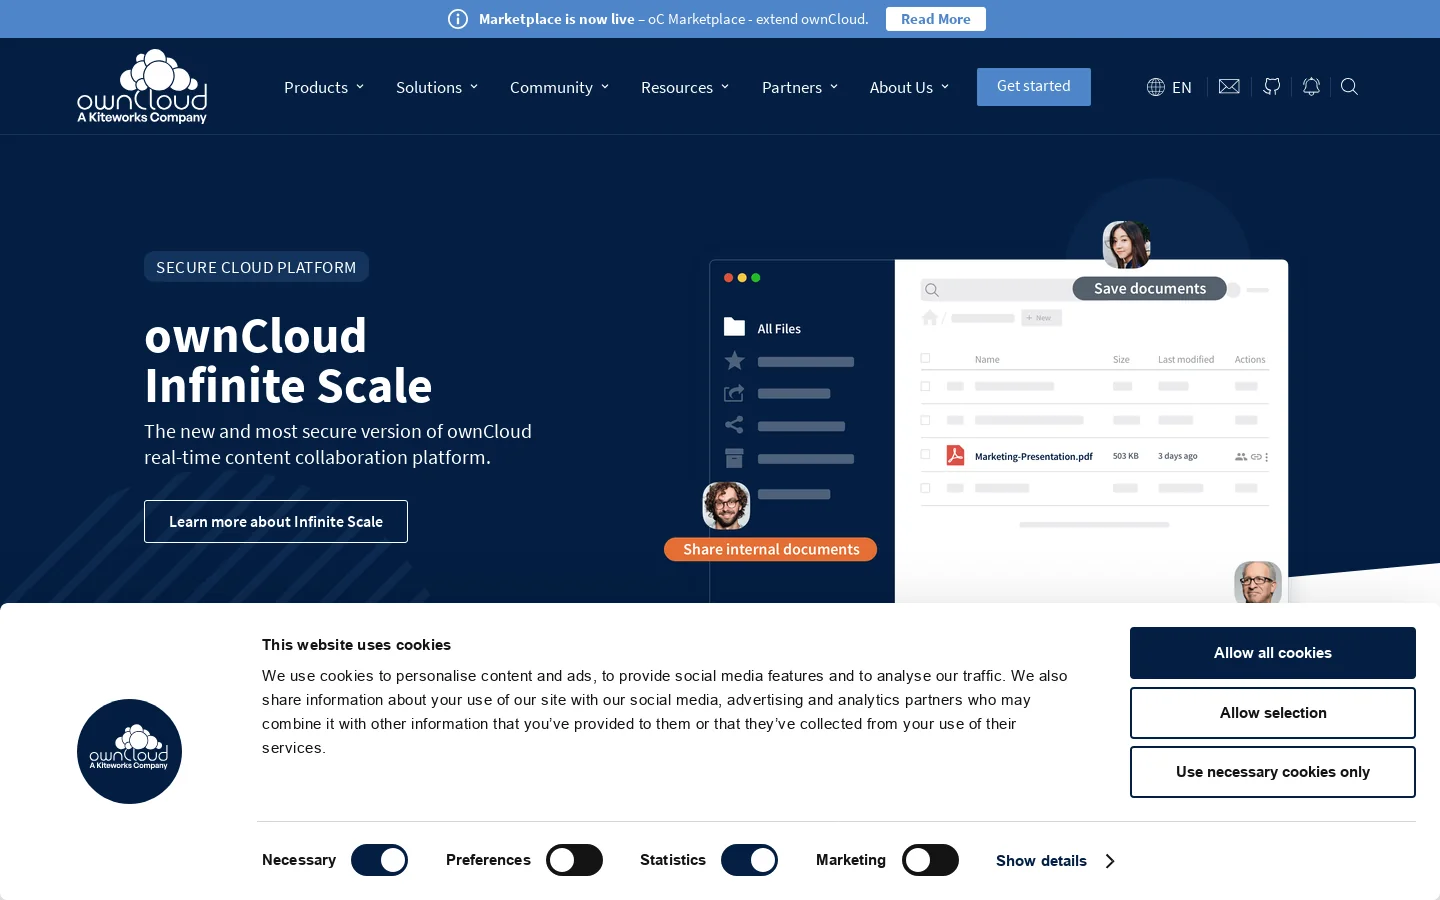The height and width of the screenshot is (900, 1440).
Task: Expand the Partners menu
Action: click(x=800, y=88)
